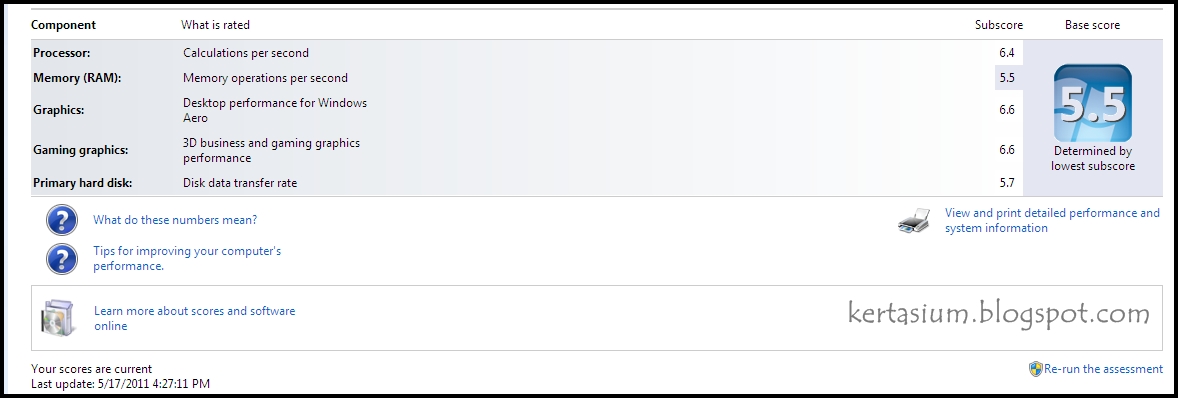Image resolution: width=1178 pixels, height=398 pixels.
Task: Click the Graphics component label
Action: point(59,110)
